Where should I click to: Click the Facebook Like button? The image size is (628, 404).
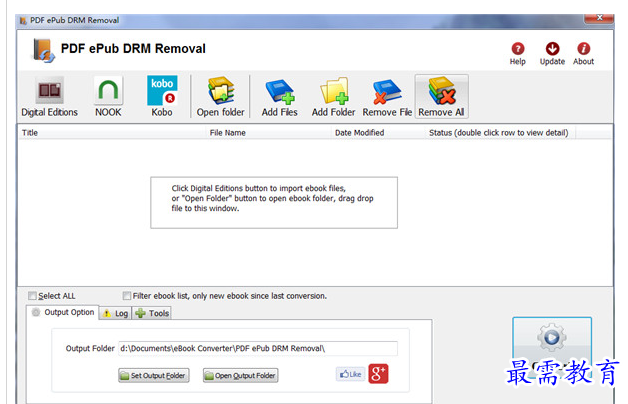point(350,374)
